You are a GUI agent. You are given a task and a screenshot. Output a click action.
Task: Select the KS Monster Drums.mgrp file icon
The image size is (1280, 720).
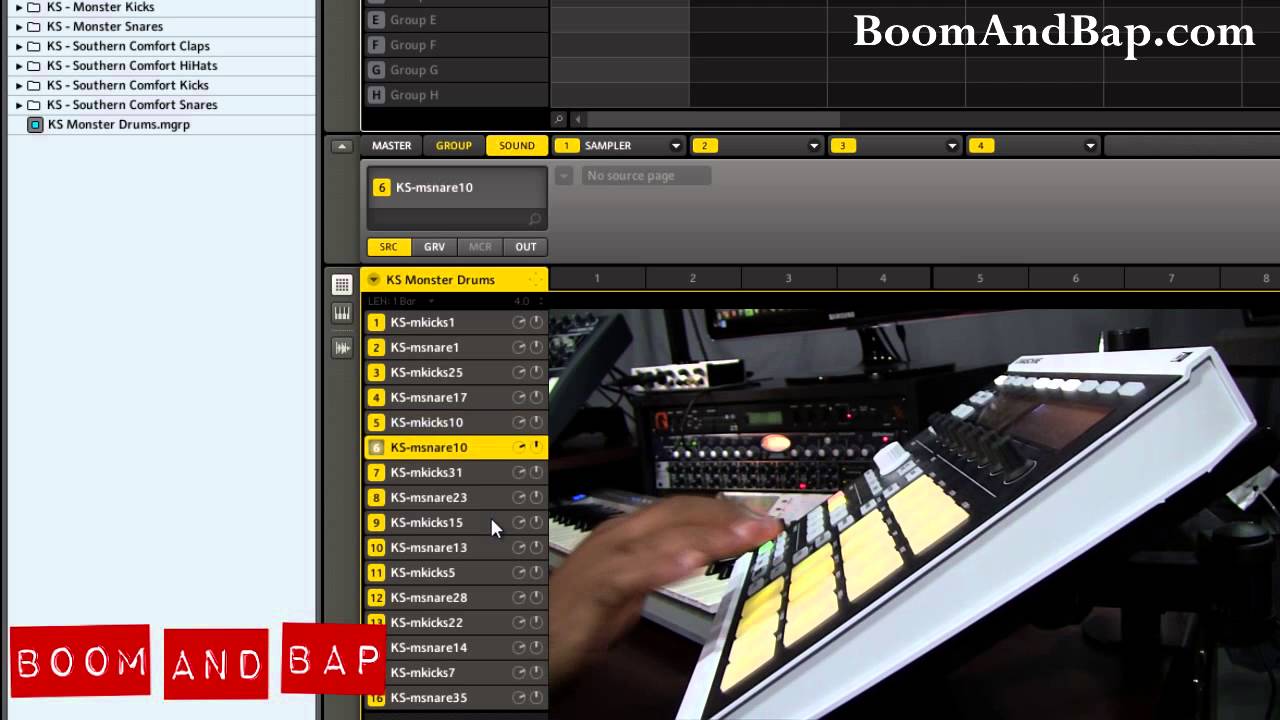pyautogui.click(x=35, y=125)
